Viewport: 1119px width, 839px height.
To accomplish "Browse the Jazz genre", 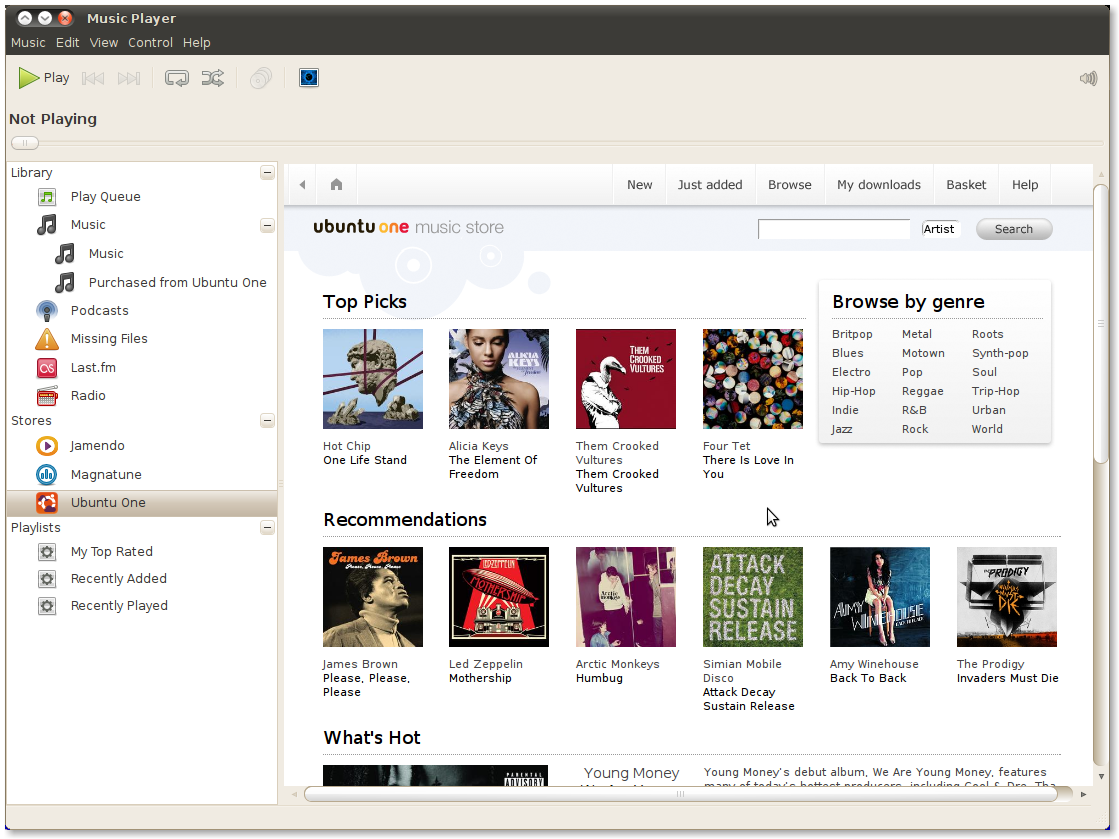I will tap(841, 429).
